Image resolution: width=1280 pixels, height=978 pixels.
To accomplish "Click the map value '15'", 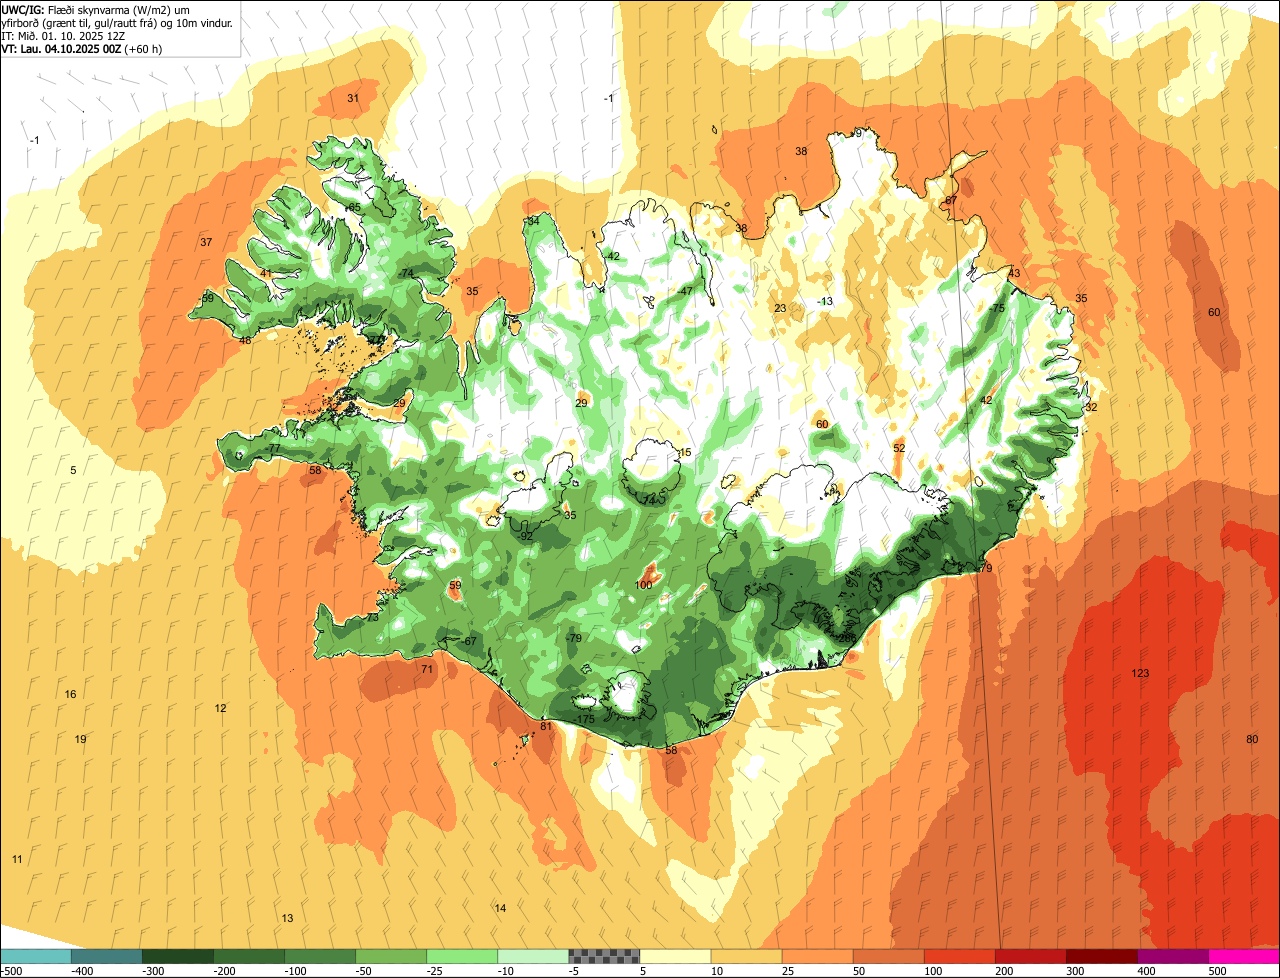I will tap(685, 453).
